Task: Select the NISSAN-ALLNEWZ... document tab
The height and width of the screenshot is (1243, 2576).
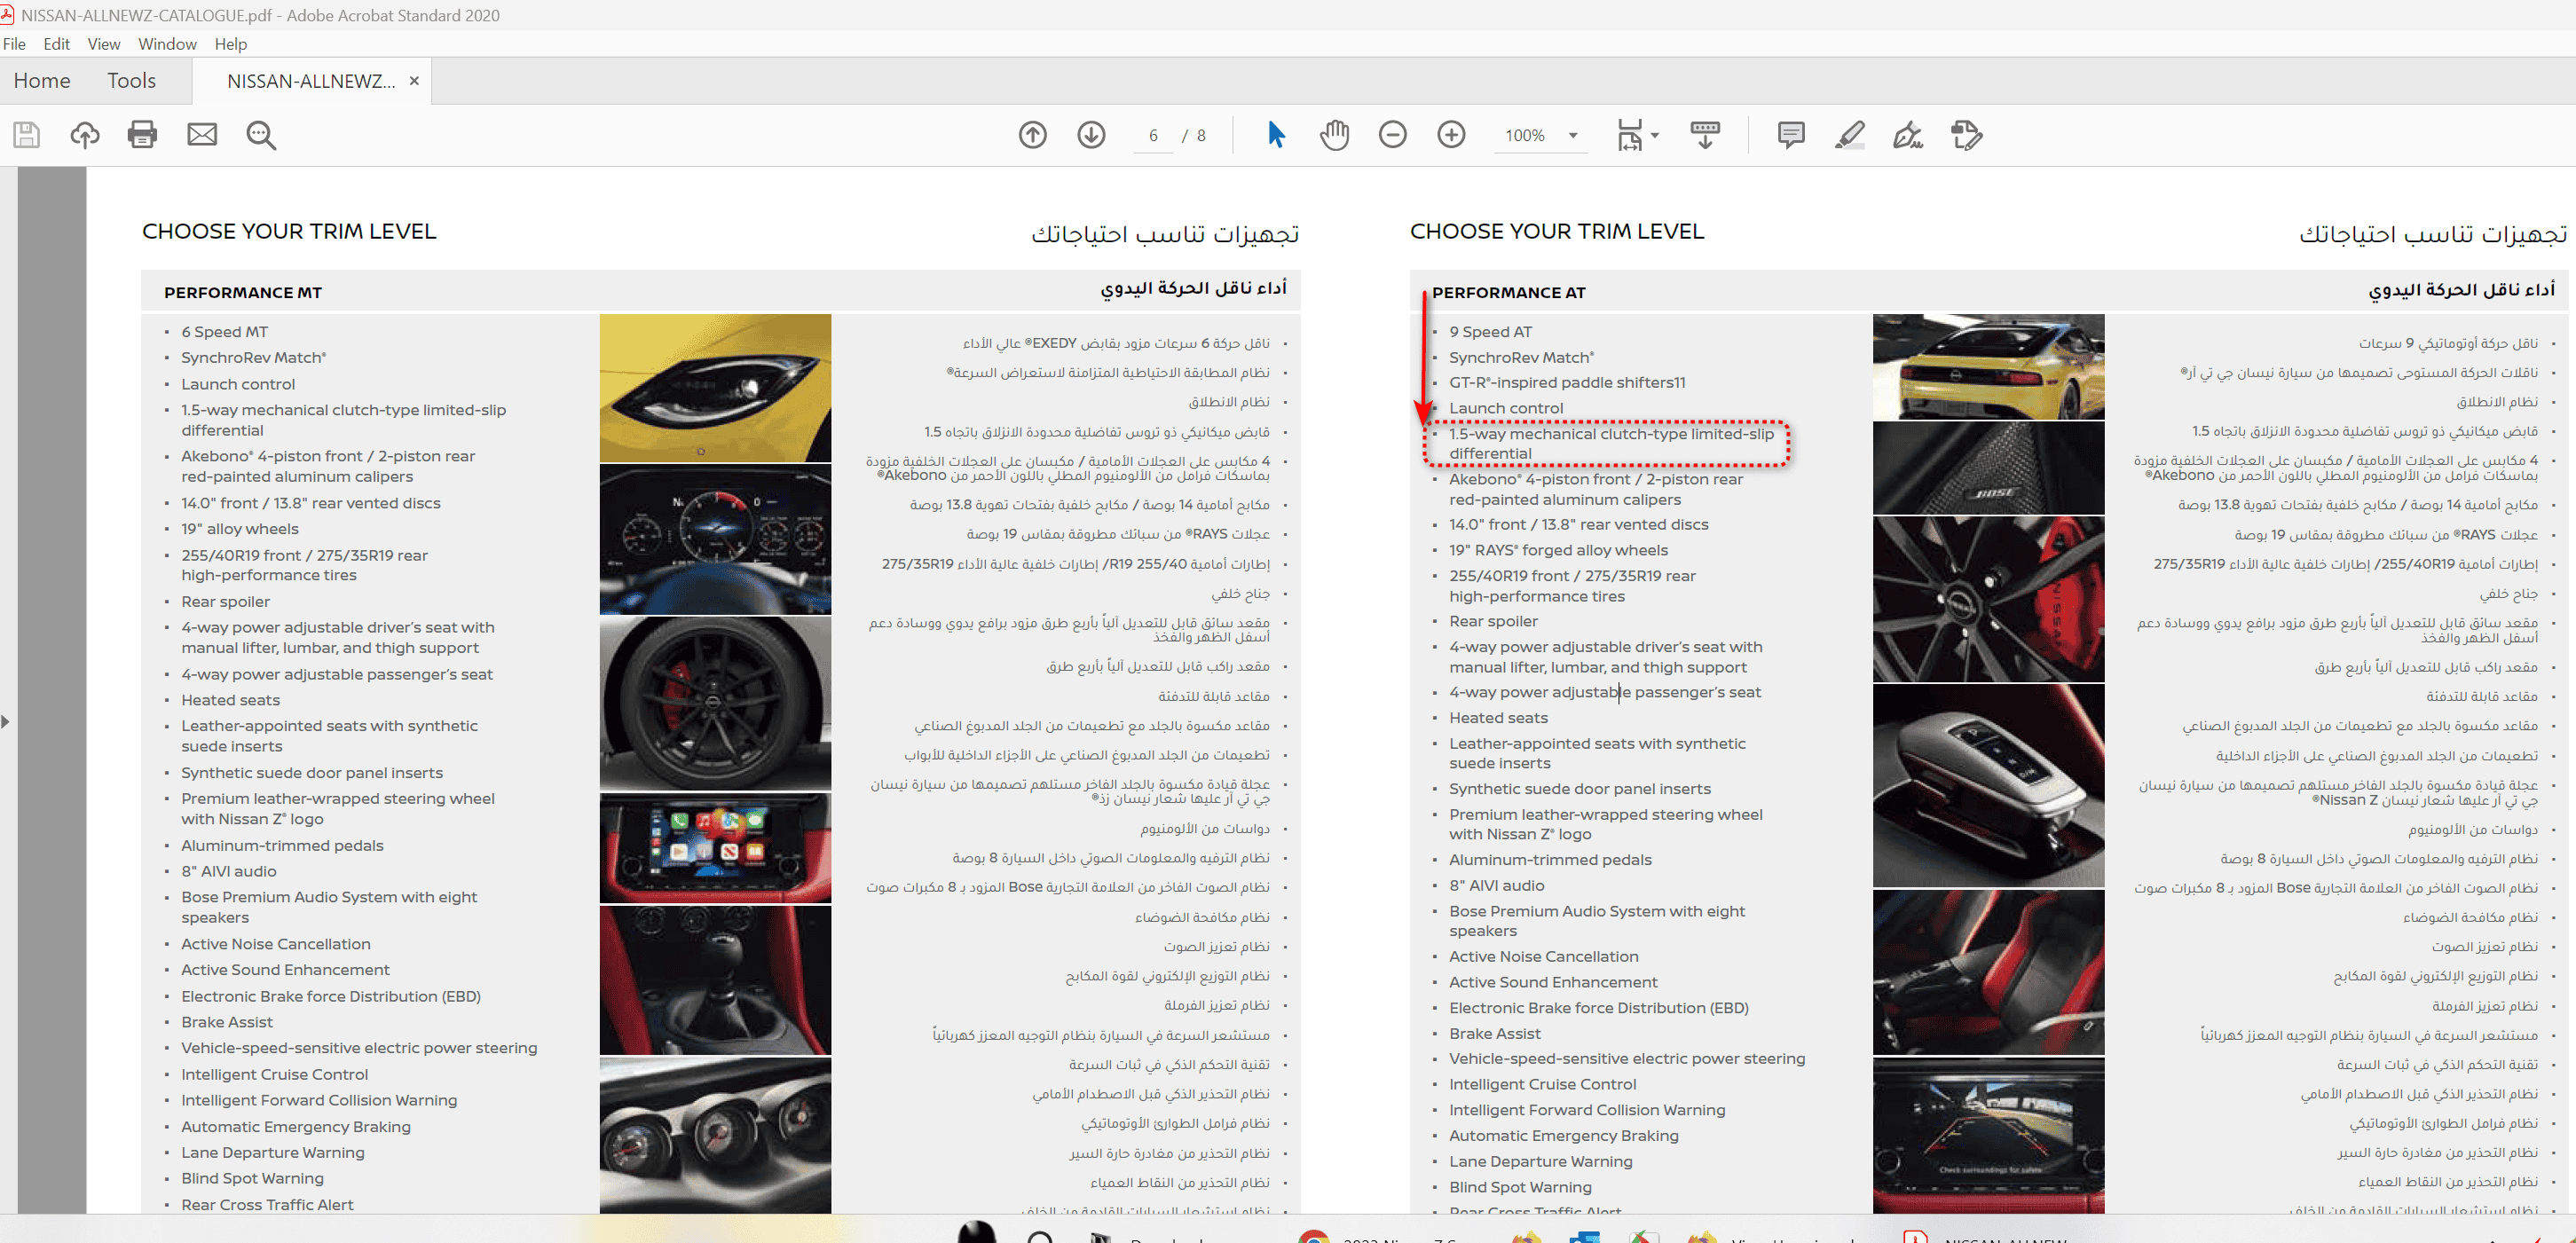Action: (311, 81)
